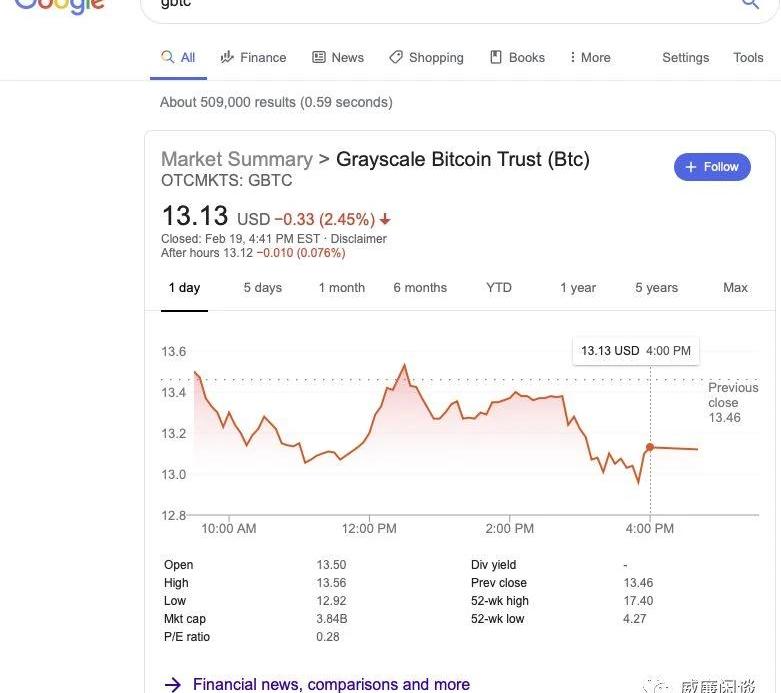The width and height of the screenshot is (781, 693).
Task: Show the 1 year chart
Action: point(578,287)
